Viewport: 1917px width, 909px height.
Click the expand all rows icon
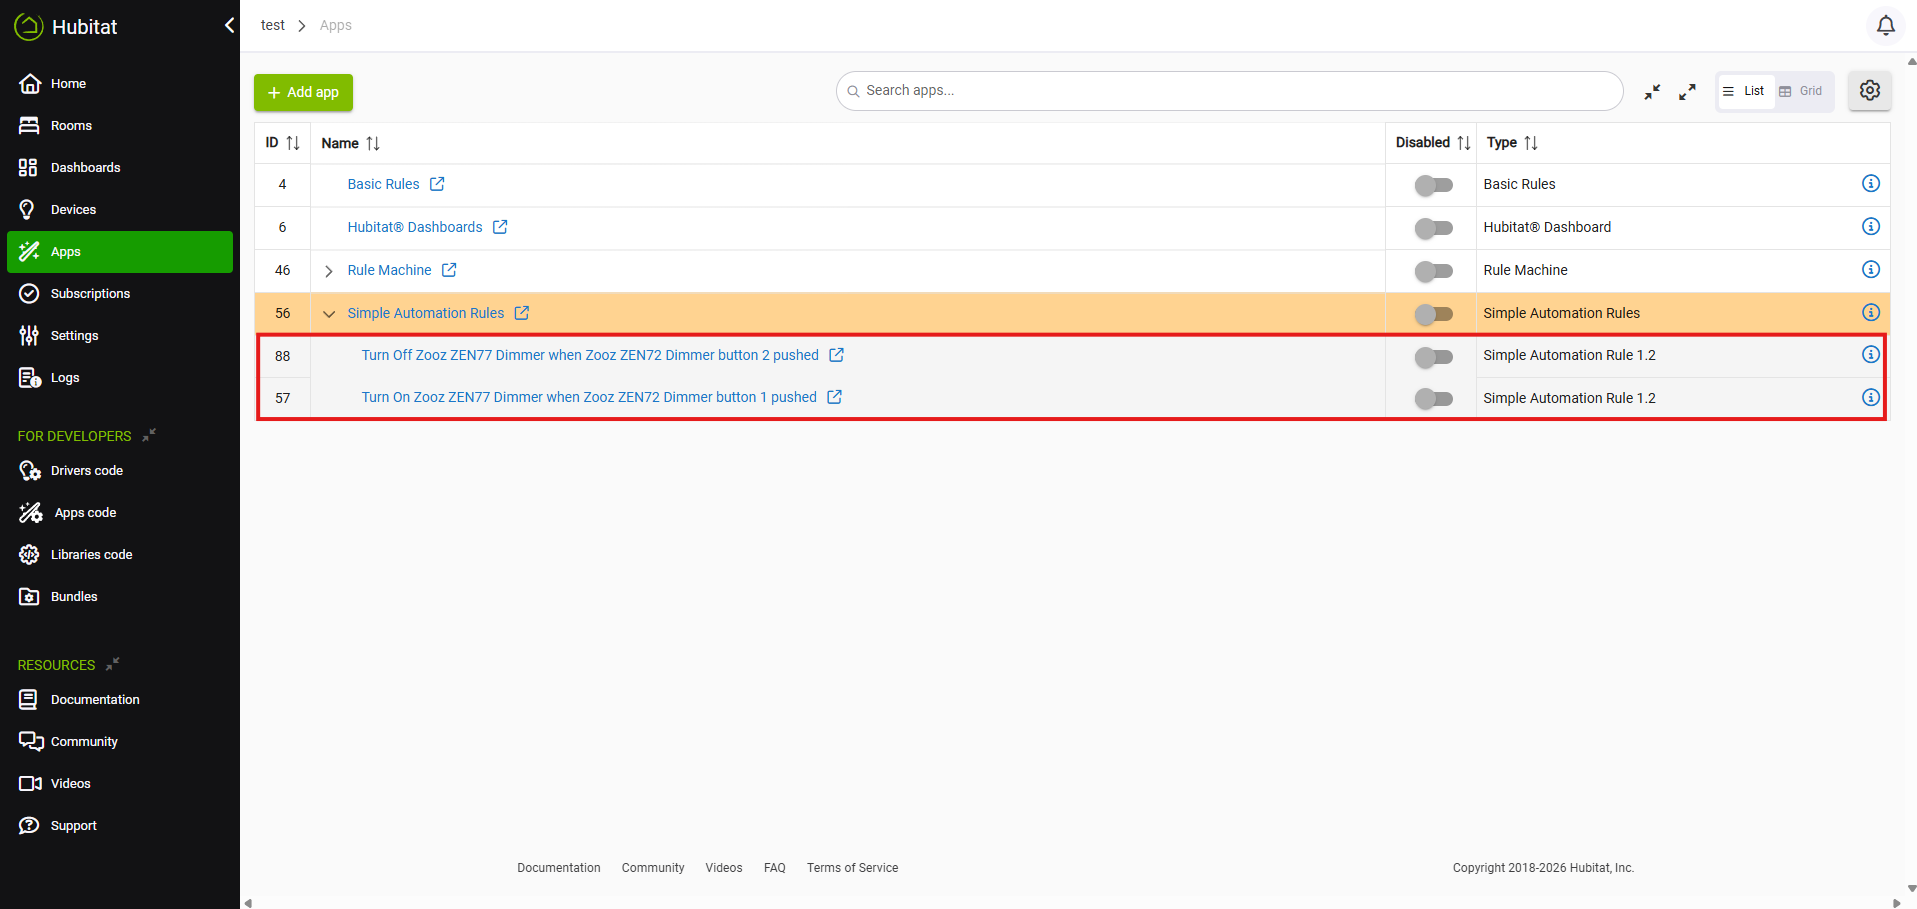(x=1687, y=92)
